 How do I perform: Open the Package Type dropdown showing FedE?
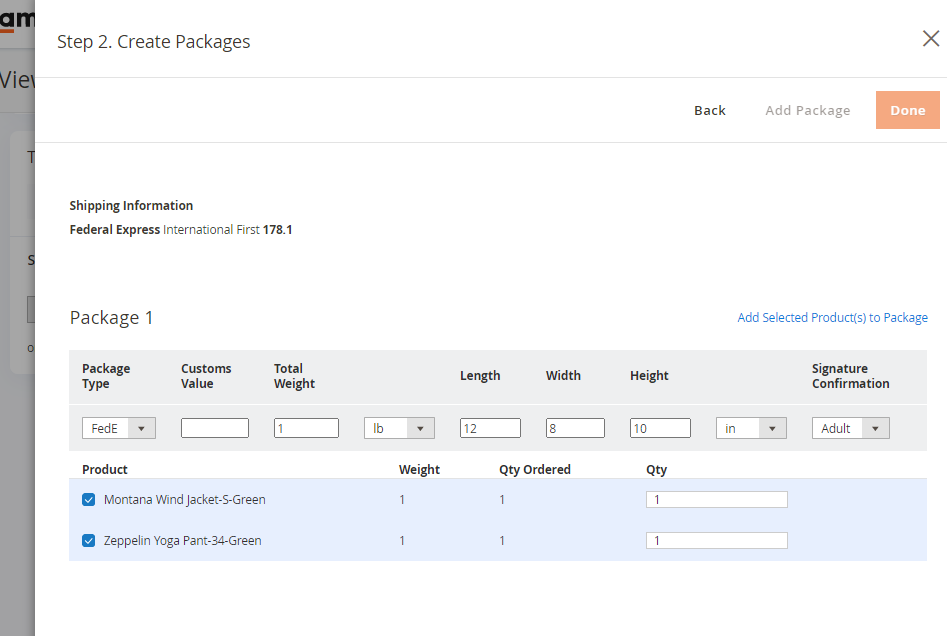point(118,427)
